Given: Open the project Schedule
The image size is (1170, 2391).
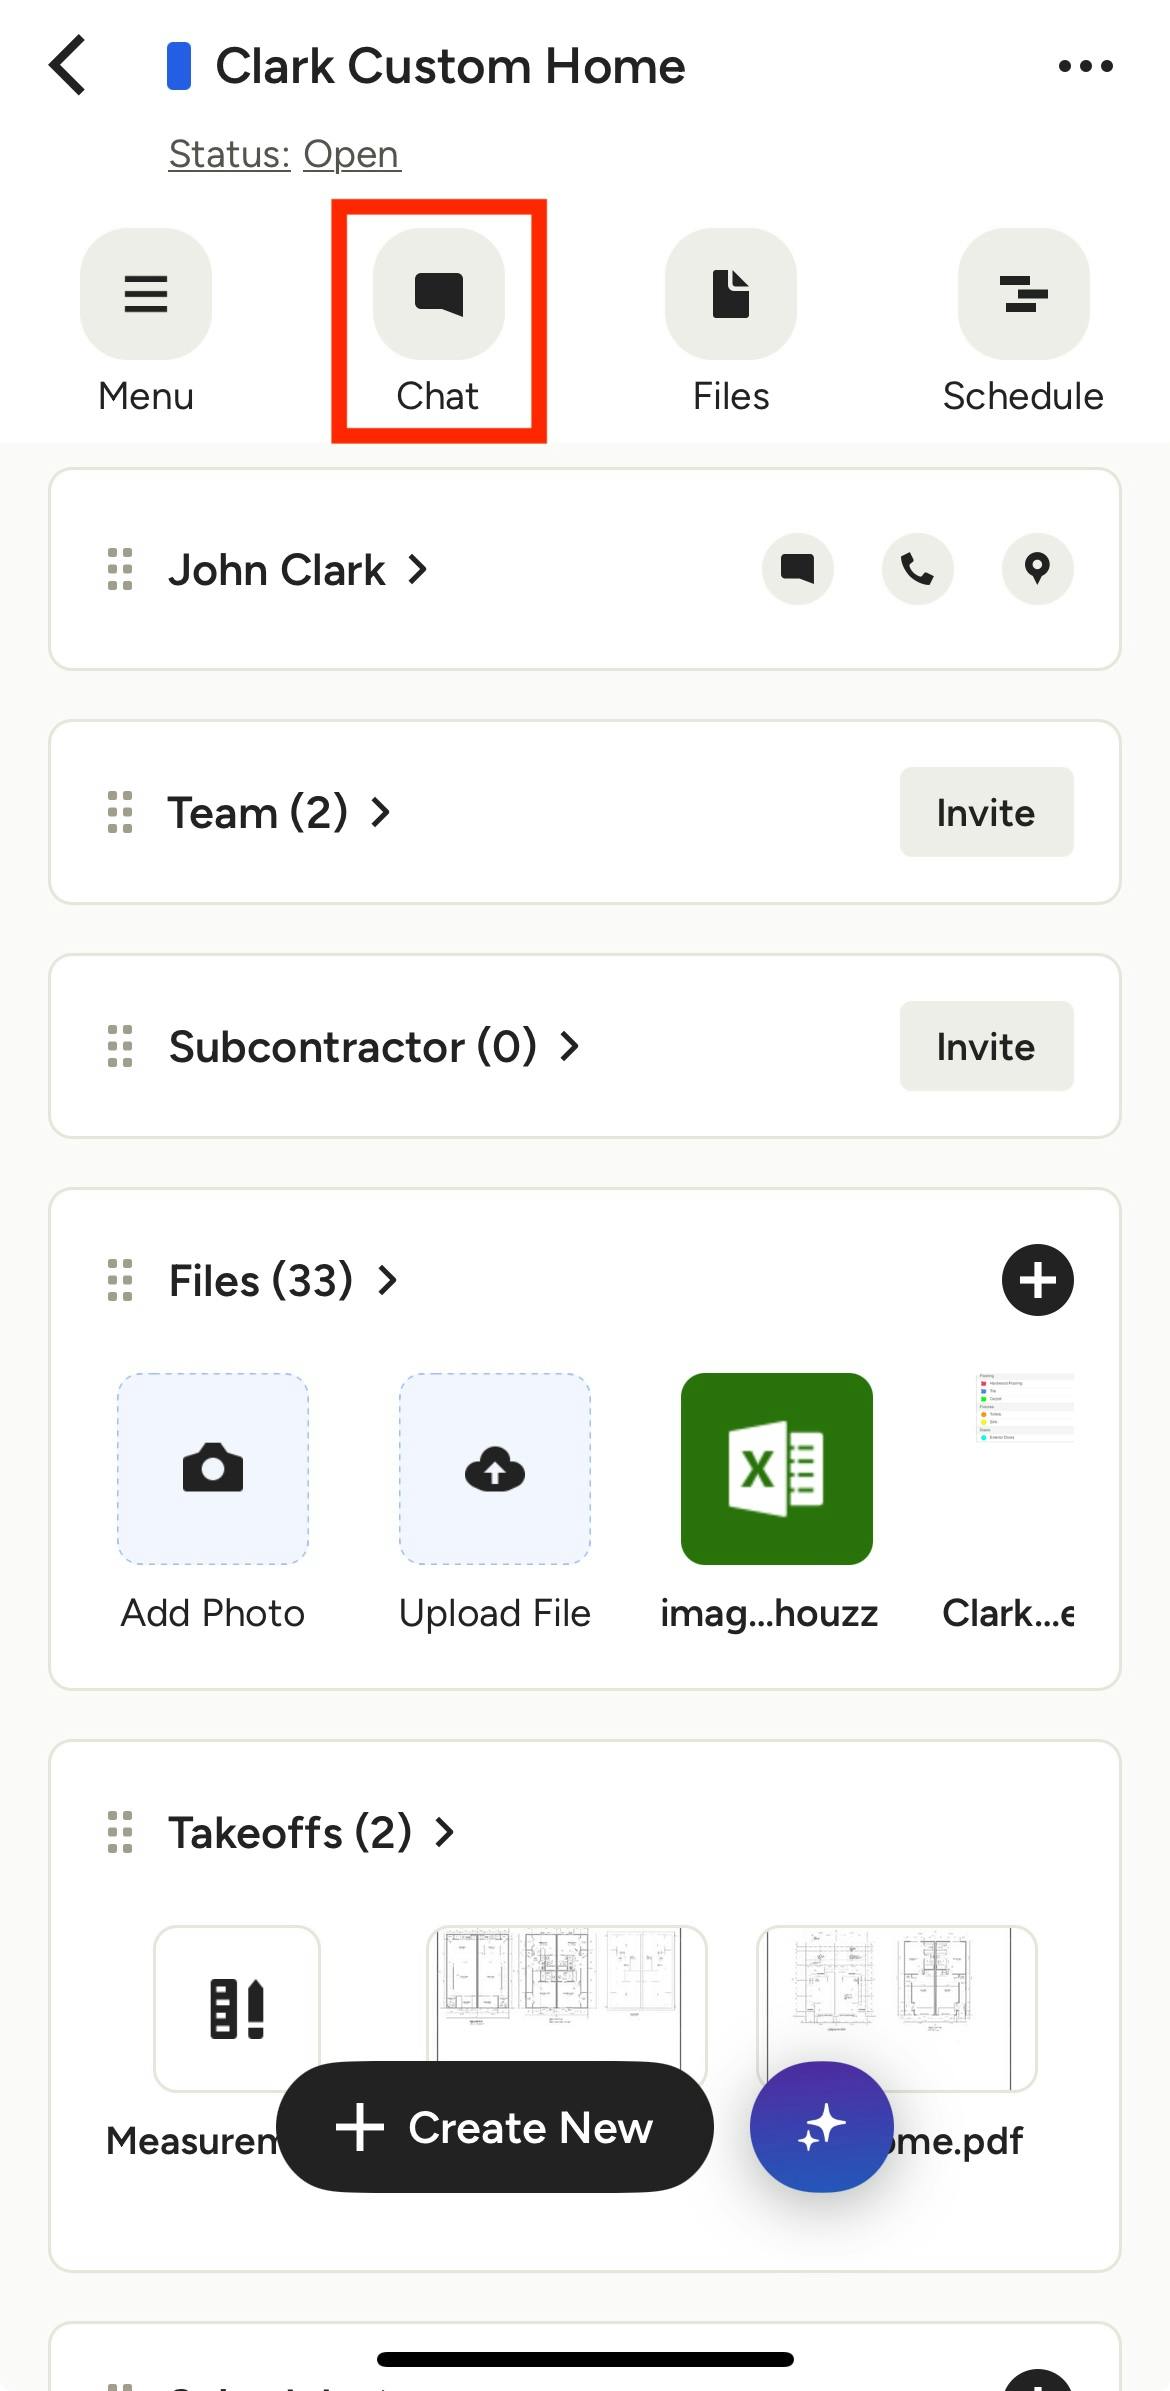Looking at the screenshot, I should click(x=1023, y=294).
